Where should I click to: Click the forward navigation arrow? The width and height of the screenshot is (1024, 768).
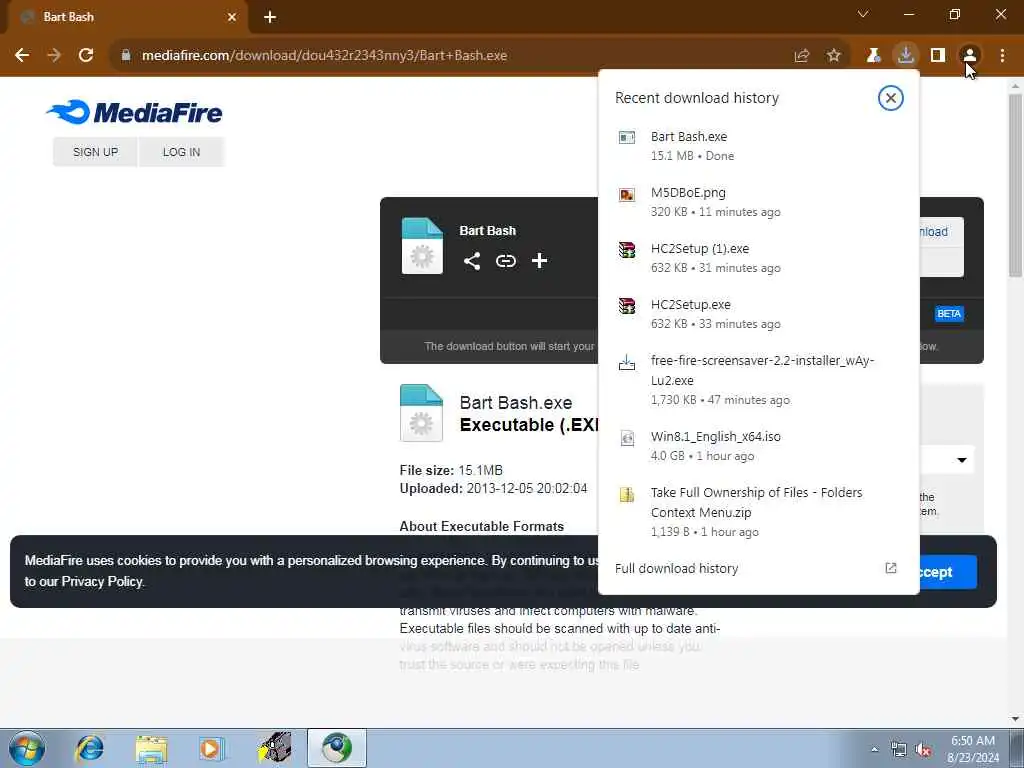pyautogui.click(x=54, y=56)
